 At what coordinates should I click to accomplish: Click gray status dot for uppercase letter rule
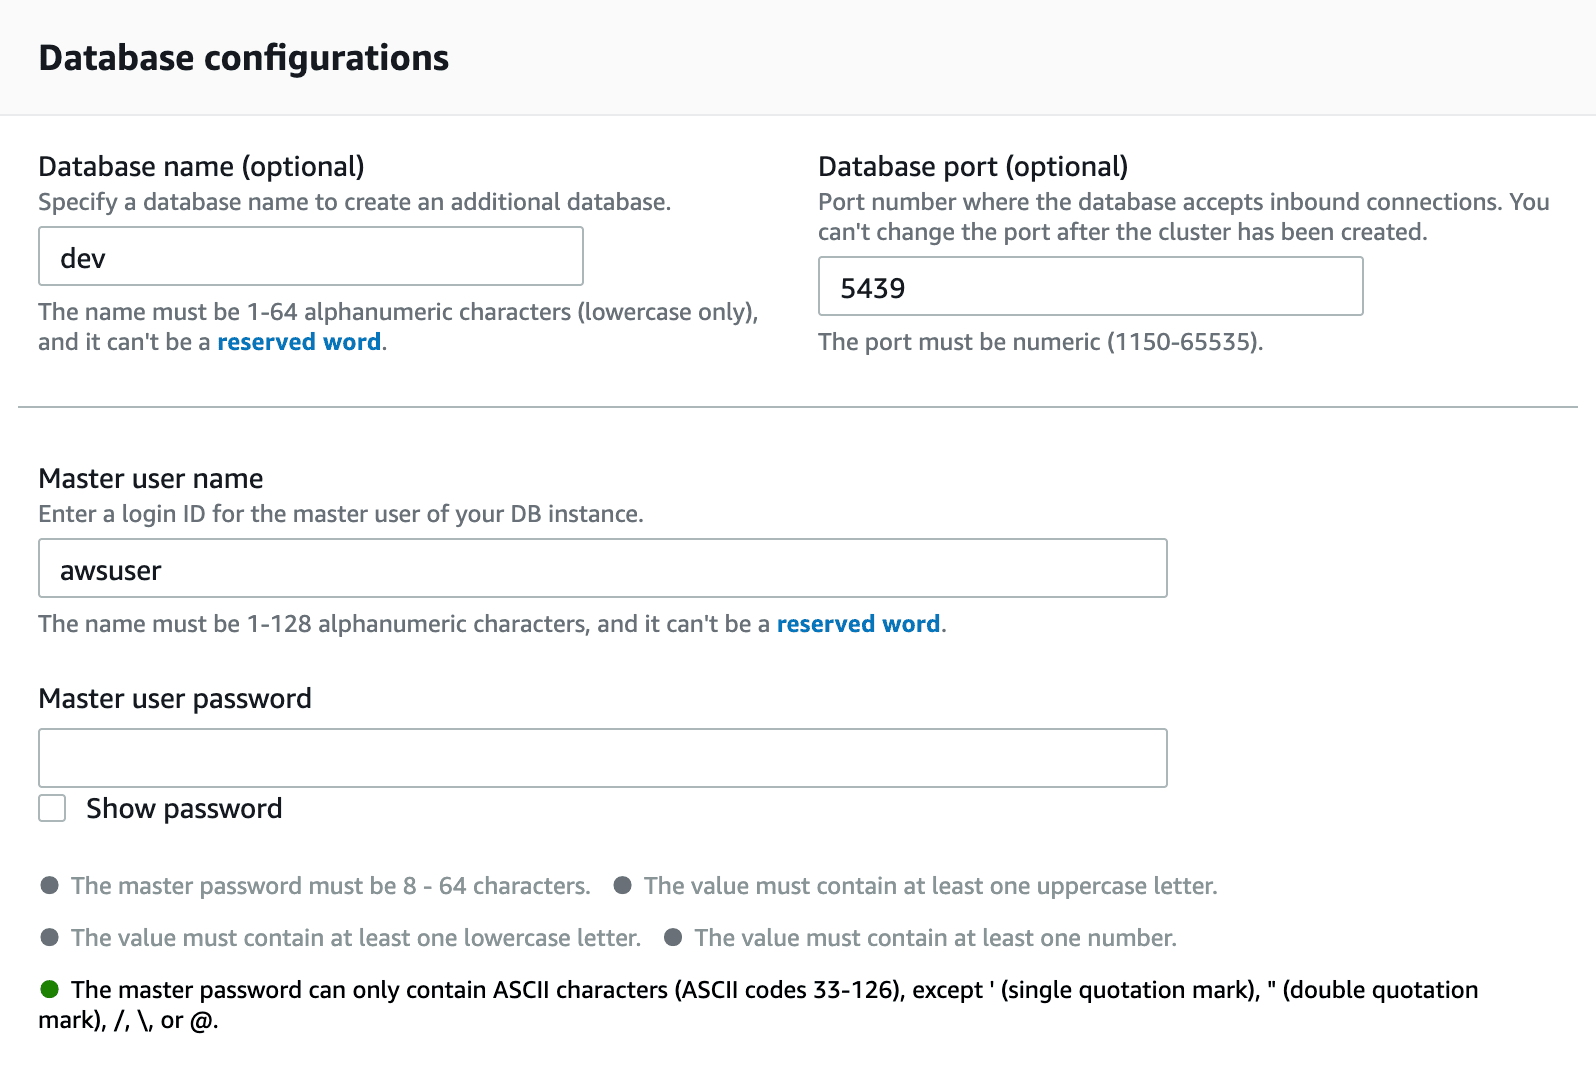622,885
